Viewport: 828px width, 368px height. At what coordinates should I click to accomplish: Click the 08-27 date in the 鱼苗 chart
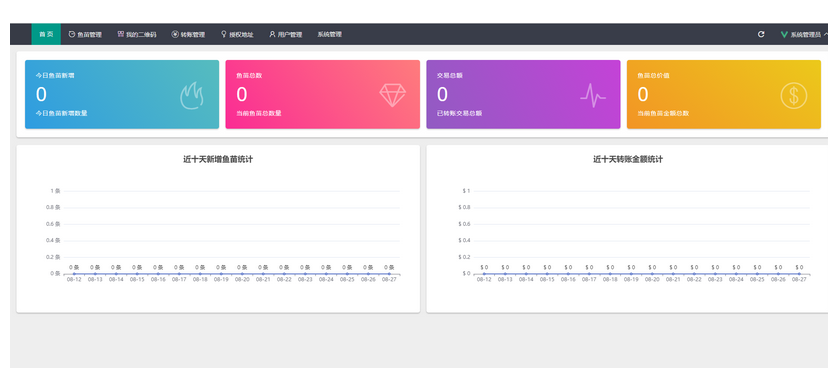(x=389, y=279)
